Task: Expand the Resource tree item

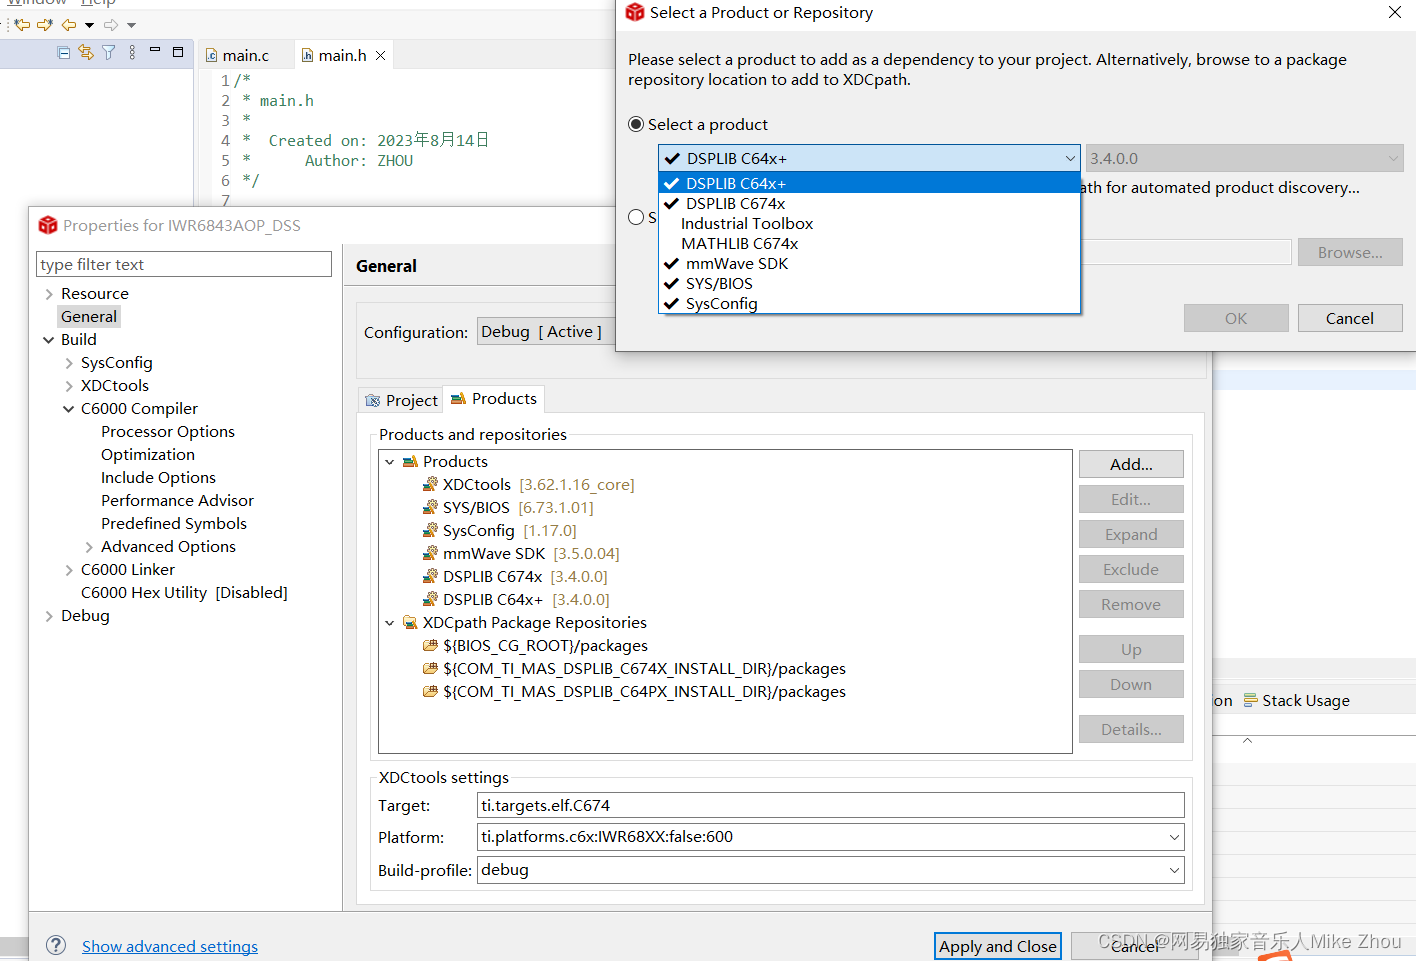Action: click(49, 294)
